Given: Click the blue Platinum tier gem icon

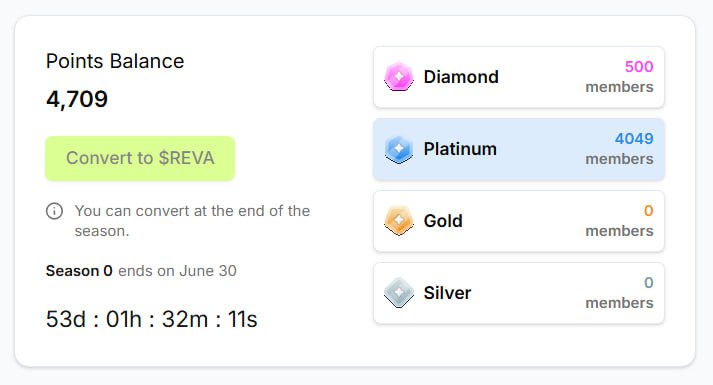Looking at the screenshot, I should (399, 149).
